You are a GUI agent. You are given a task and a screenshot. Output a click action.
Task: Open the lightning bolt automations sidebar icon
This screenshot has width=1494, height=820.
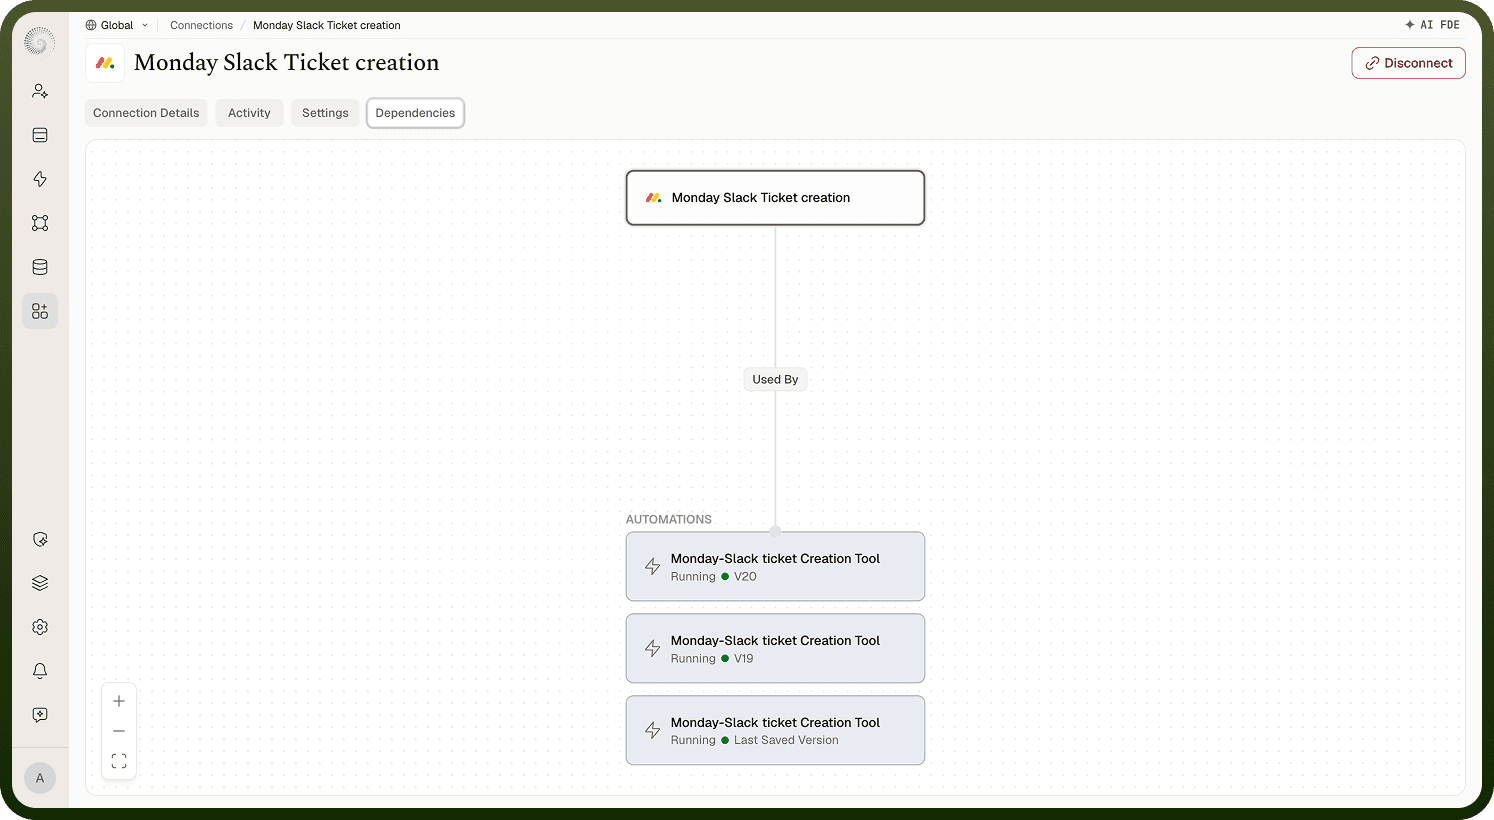[40, 179]
